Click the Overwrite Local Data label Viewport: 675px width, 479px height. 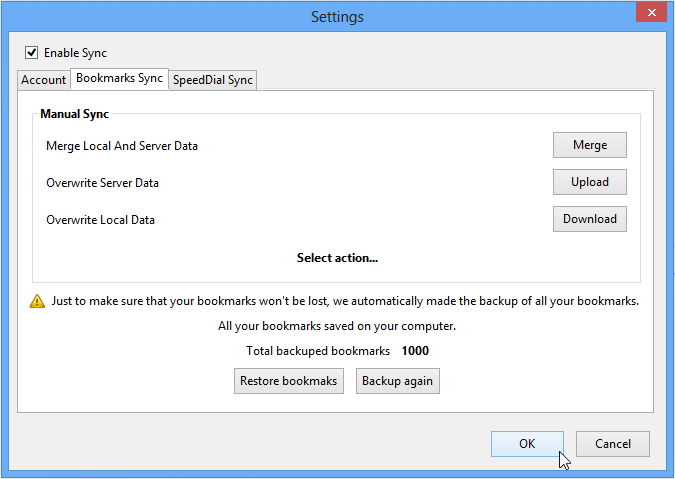[x=100, y=220]
